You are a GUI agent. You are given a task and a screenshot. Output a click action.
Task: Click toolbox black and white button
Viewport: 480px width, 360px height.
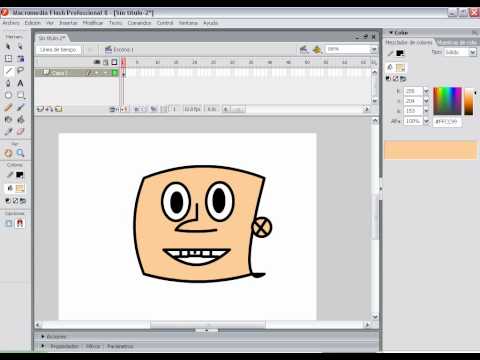8,201
